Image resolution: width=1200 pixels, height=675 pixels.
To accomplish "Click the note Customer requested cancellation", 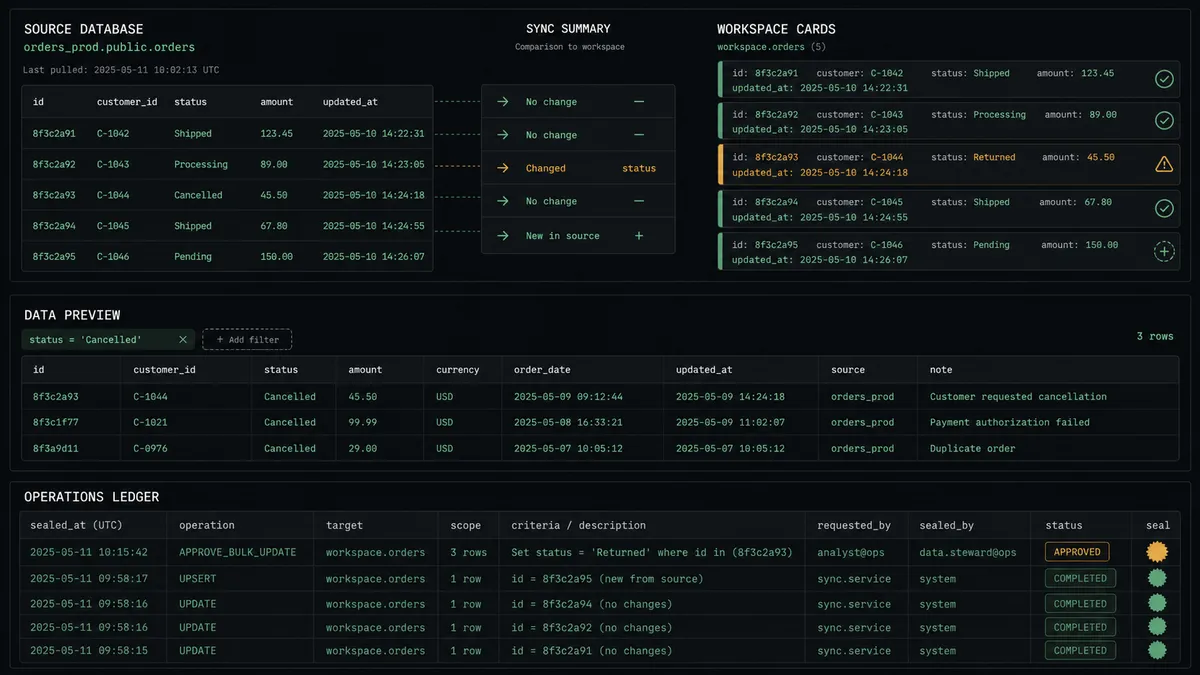I will click(1018, 397).
